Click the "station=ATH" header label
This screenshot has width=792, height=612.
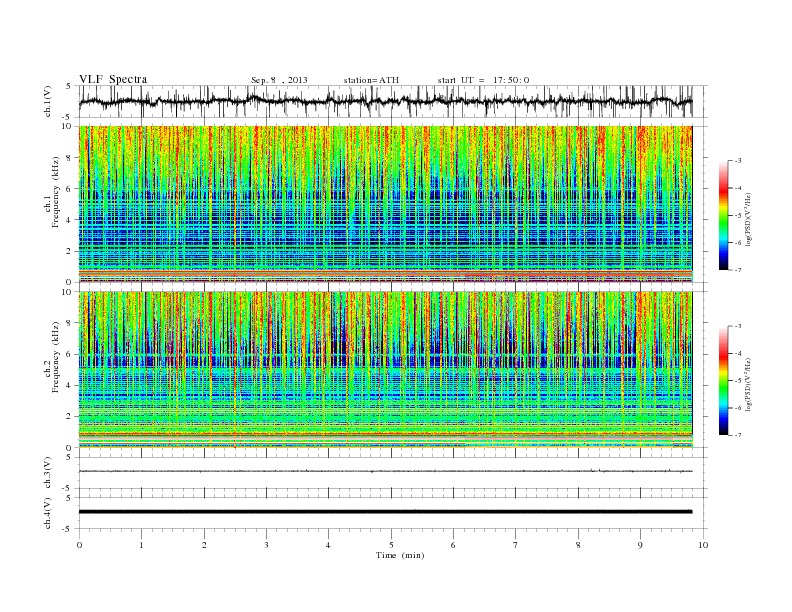coord(371,80)
